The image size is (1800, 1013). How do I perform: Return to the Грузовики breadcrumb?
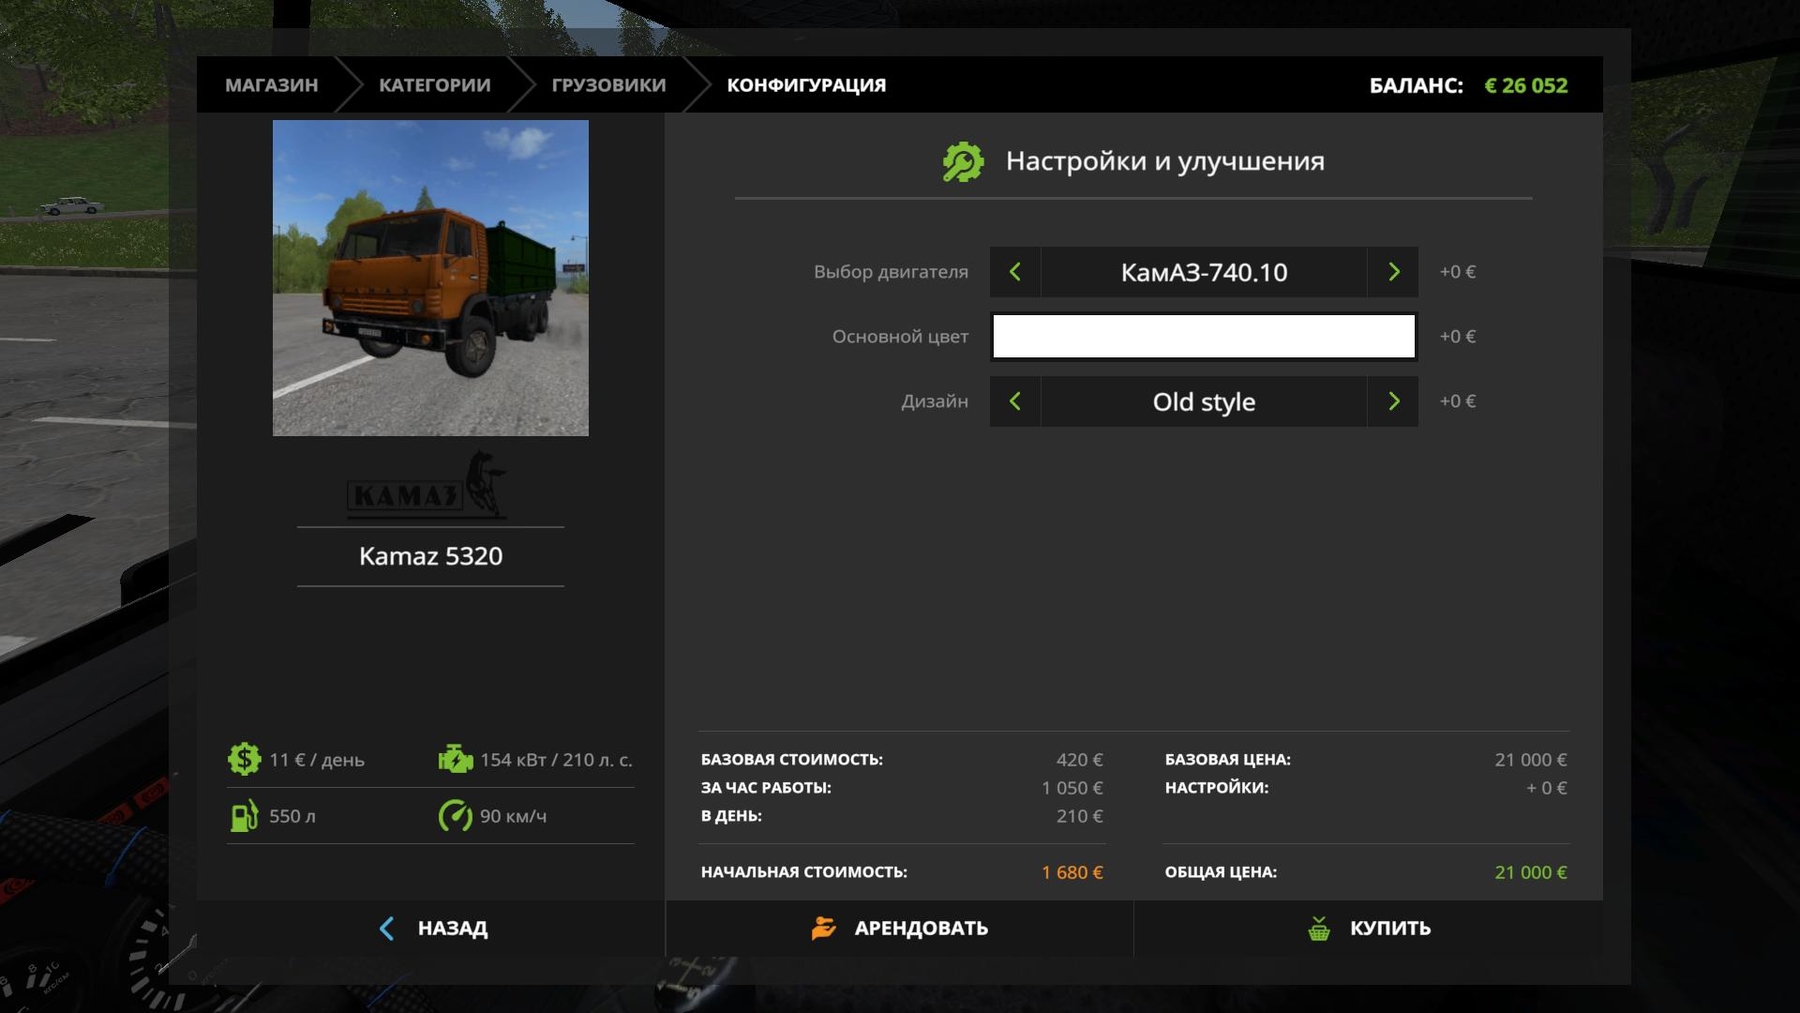pos(608,85)
